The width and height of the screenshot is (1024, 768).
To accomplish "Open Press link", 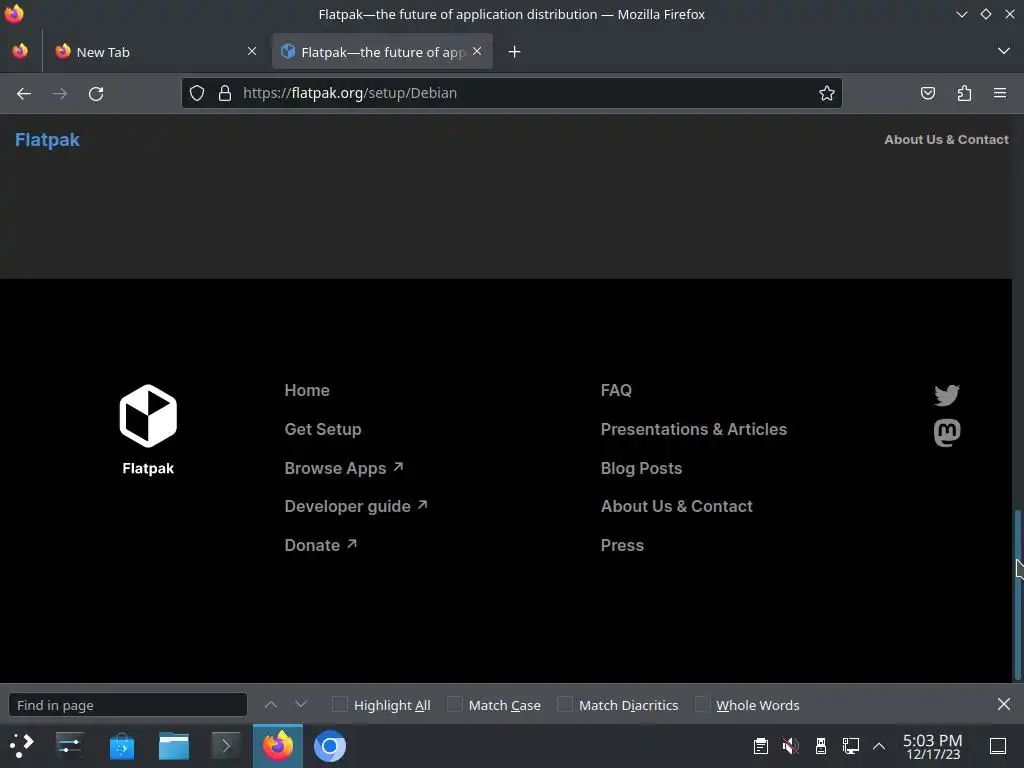I will click(622, 545).
